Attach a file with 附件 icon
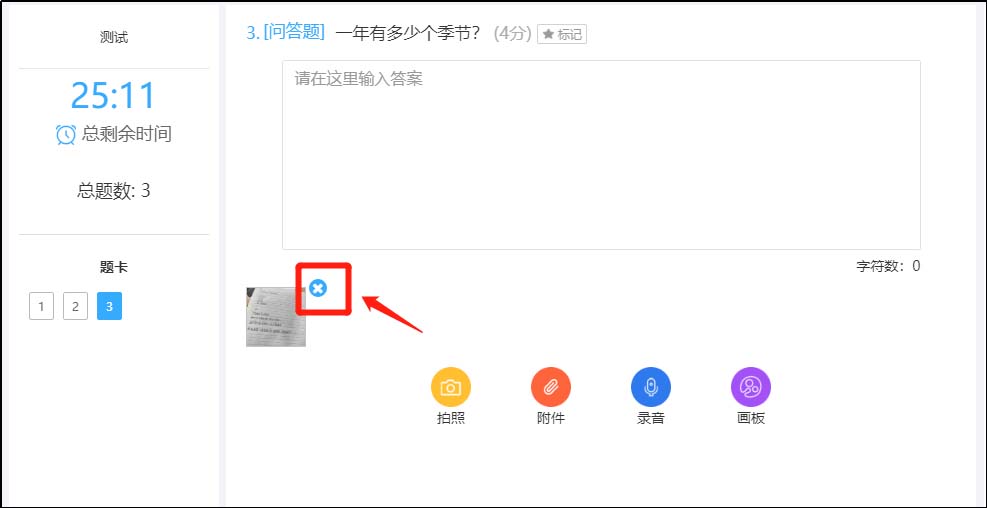The width and height of the screenshot is (987, 508). pyautogui.click(x=551, y=387)
